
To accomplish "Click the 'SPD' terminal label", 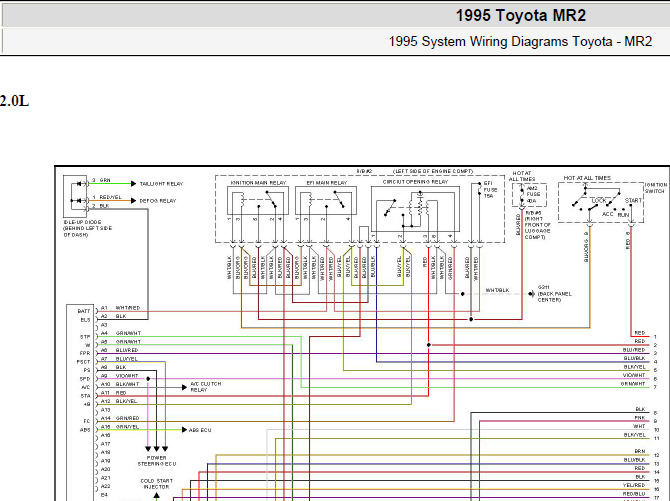I will (85, 379).
